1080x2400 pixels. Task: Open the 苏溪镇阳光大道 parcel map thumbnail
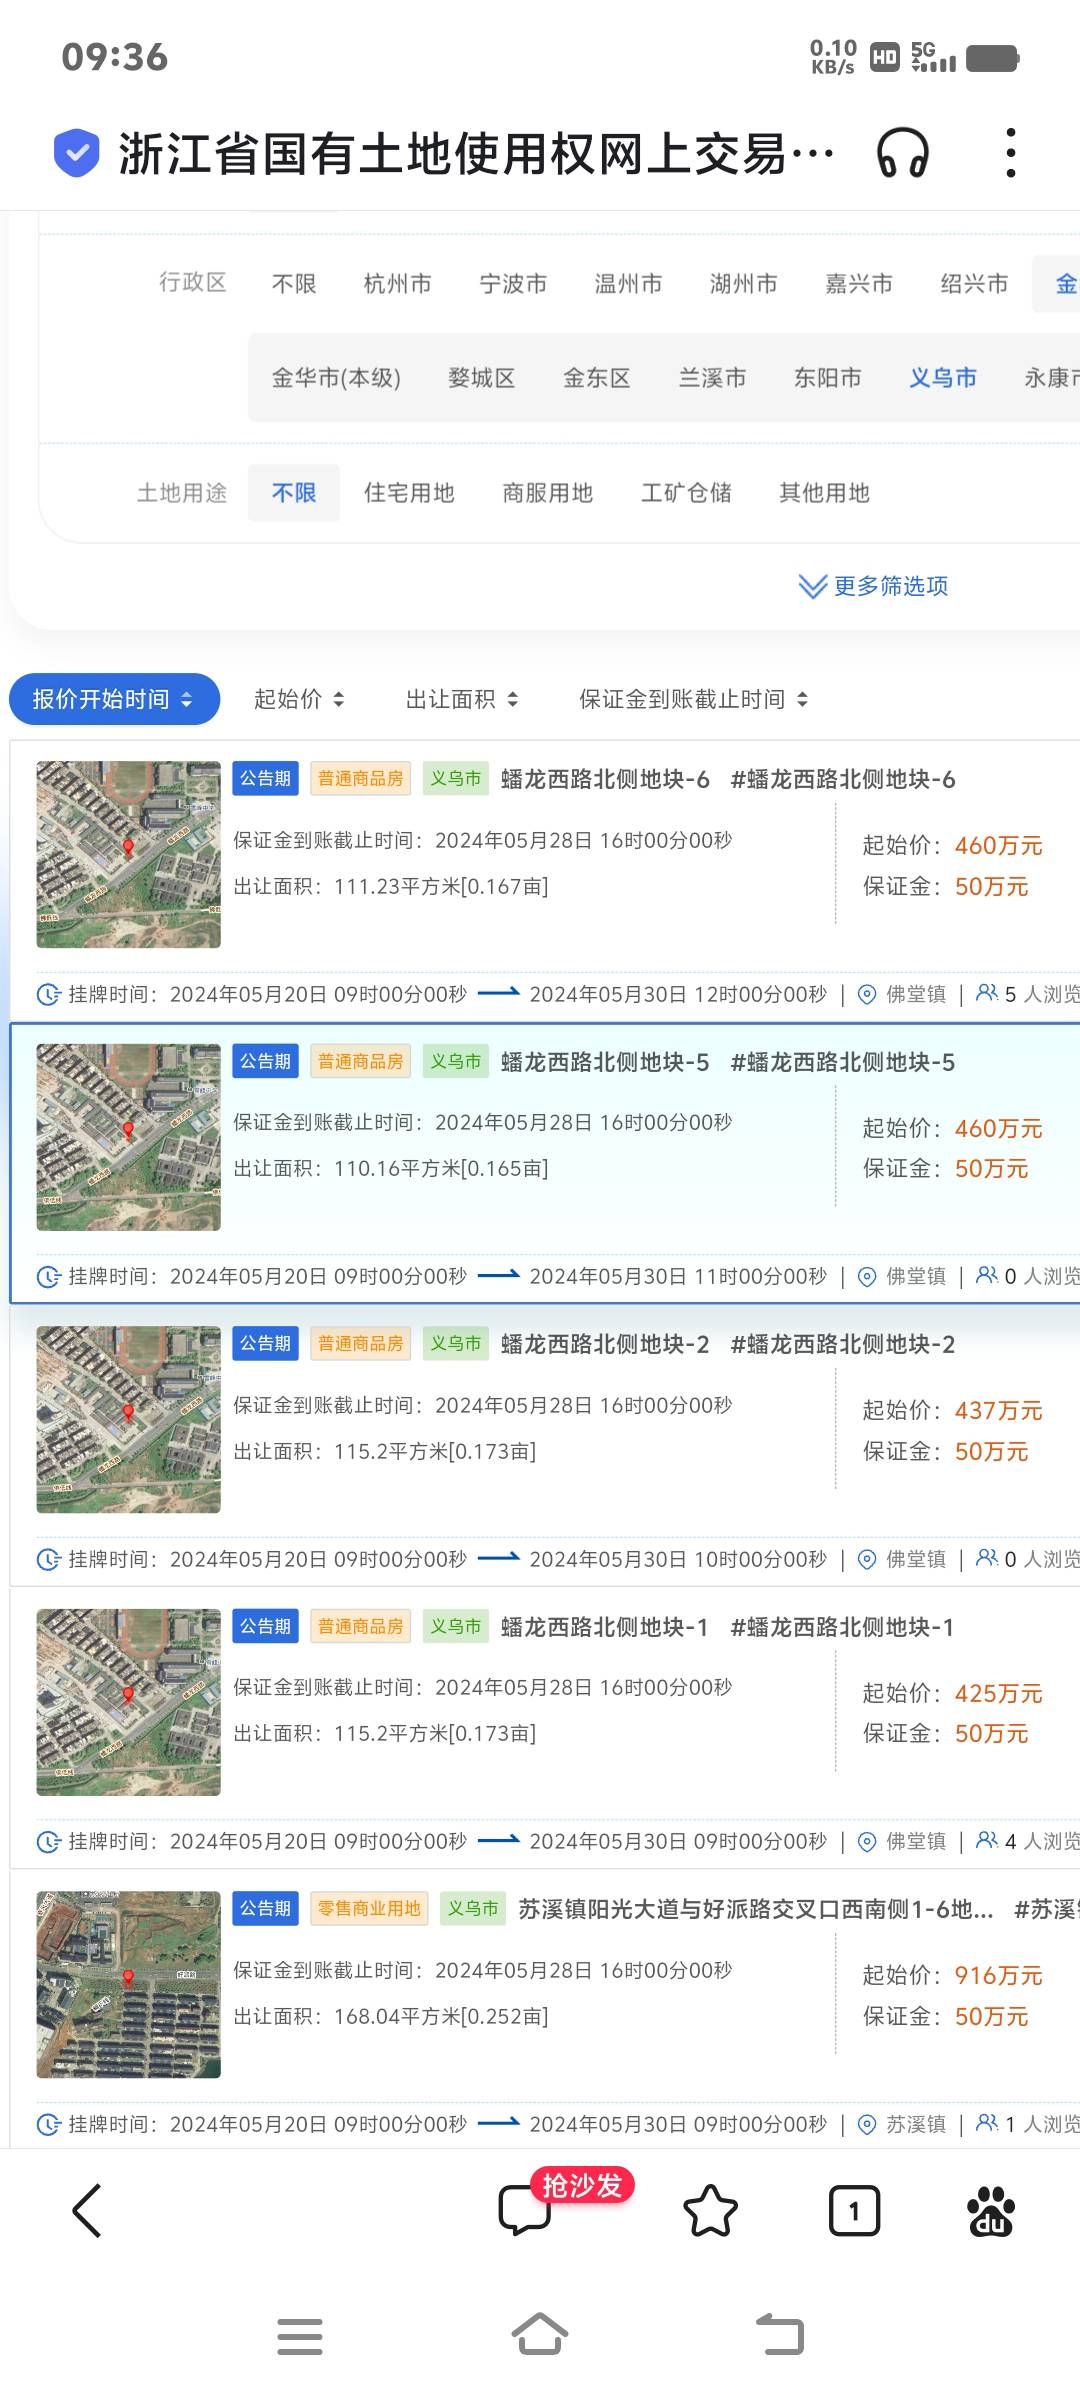128,1984
